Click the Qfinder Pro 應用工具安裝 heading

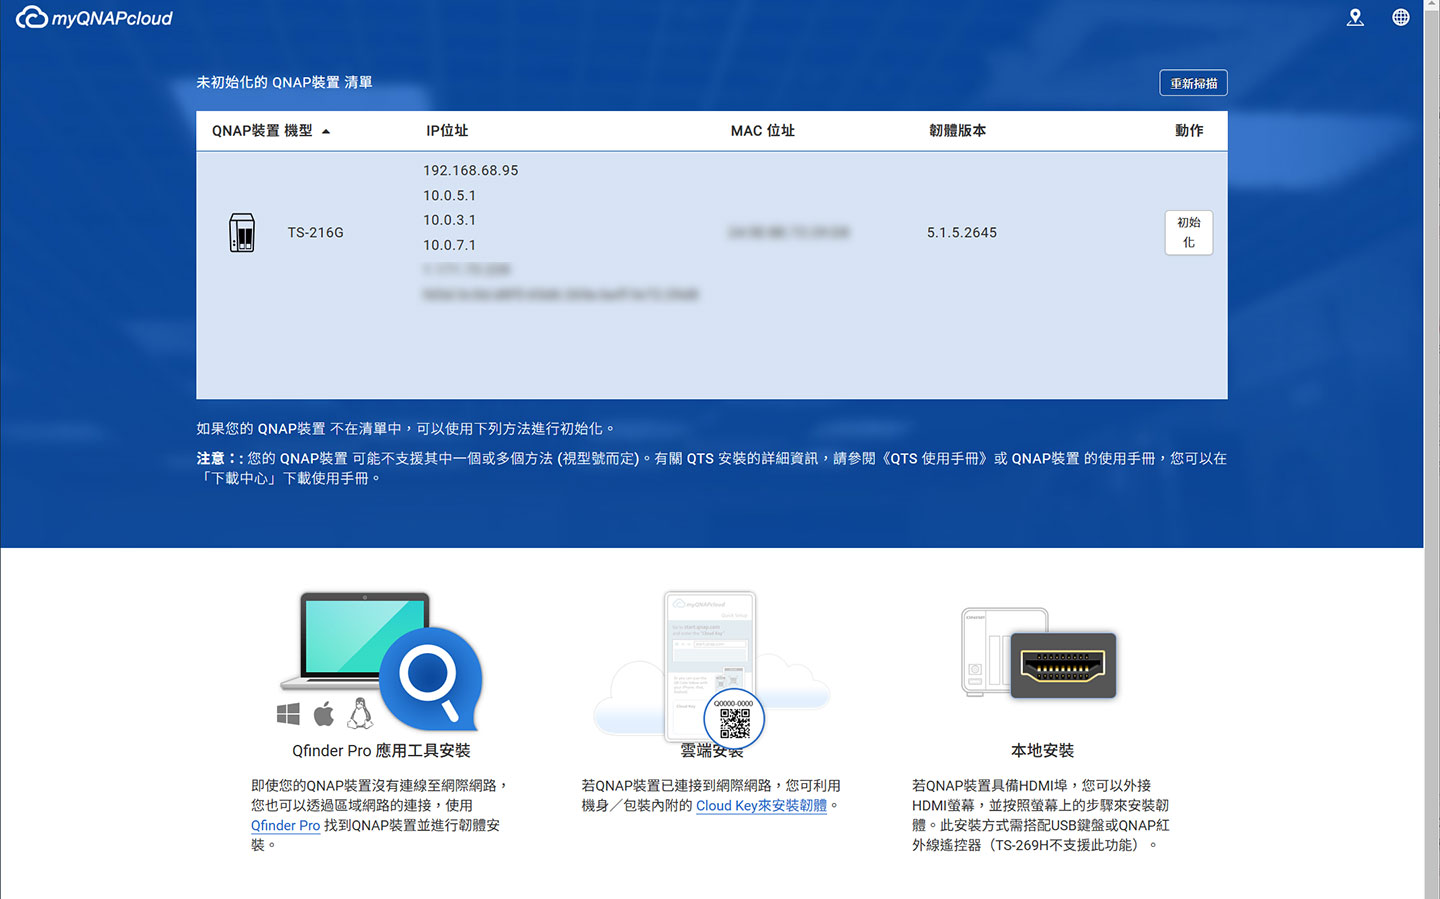[381, 751]
